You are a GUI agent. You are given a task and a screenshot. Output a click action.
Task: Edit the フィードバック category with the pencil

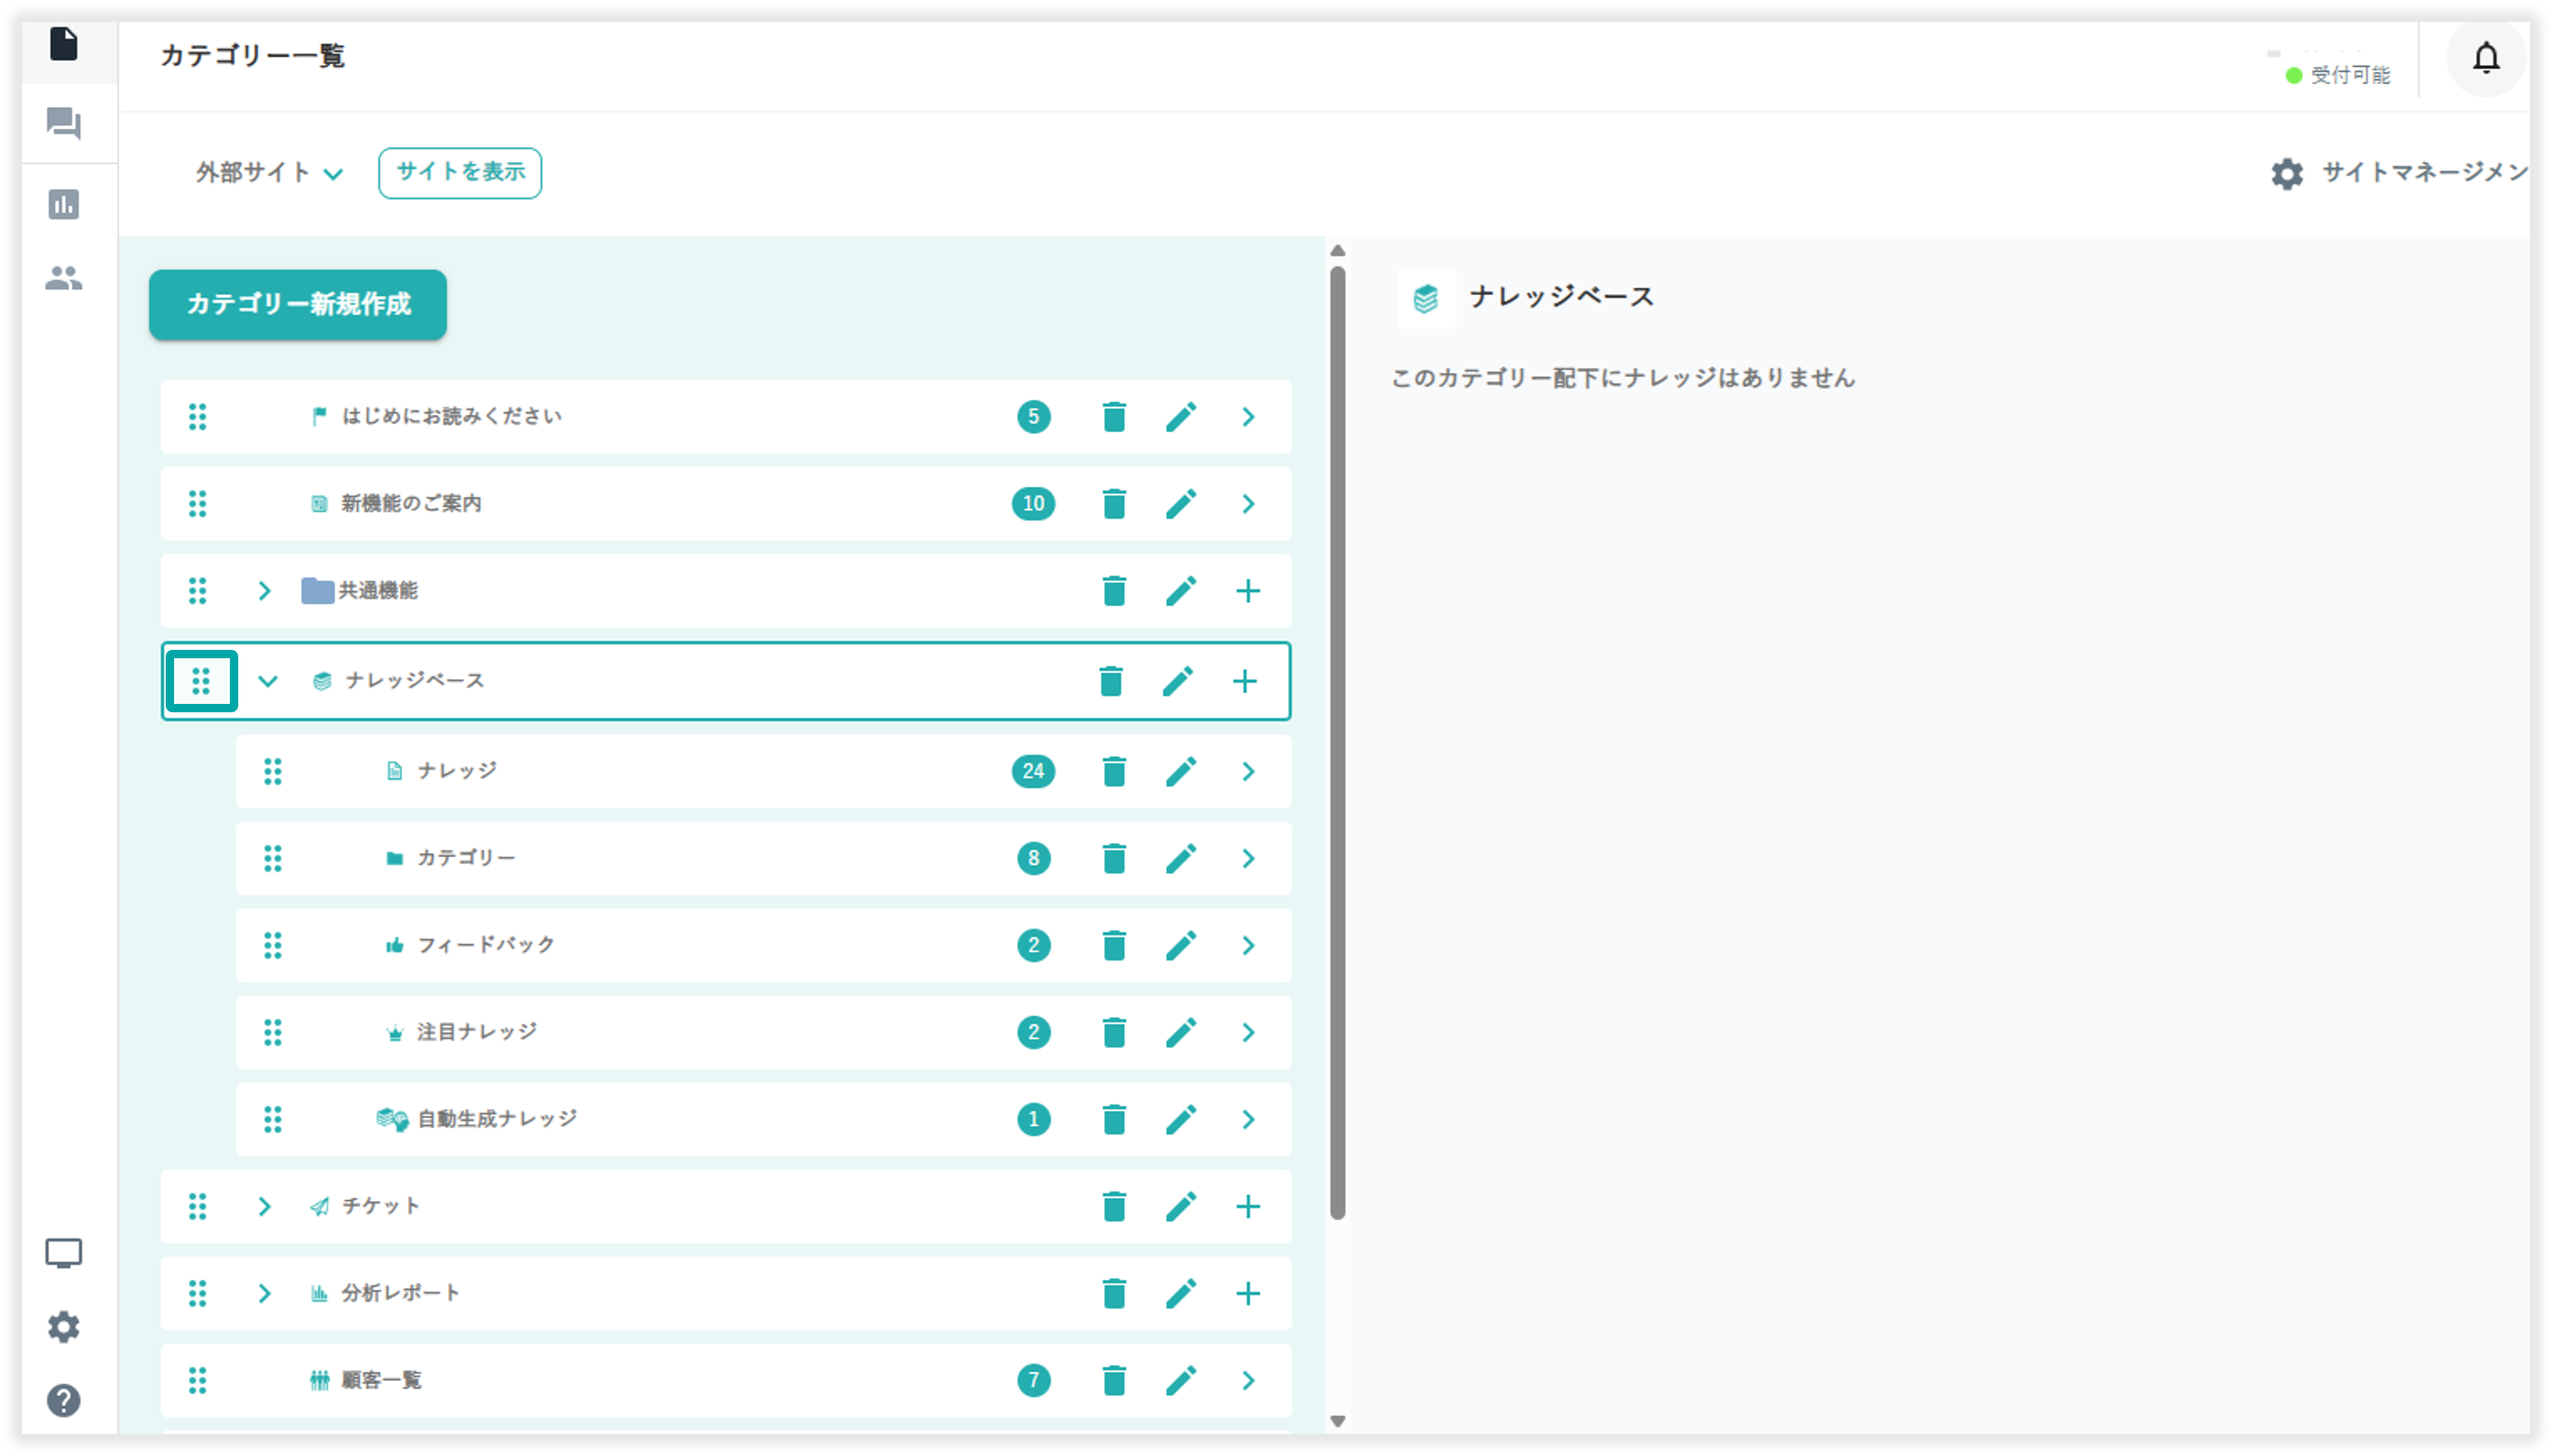pyautogui.click(x=1181, y=945)
